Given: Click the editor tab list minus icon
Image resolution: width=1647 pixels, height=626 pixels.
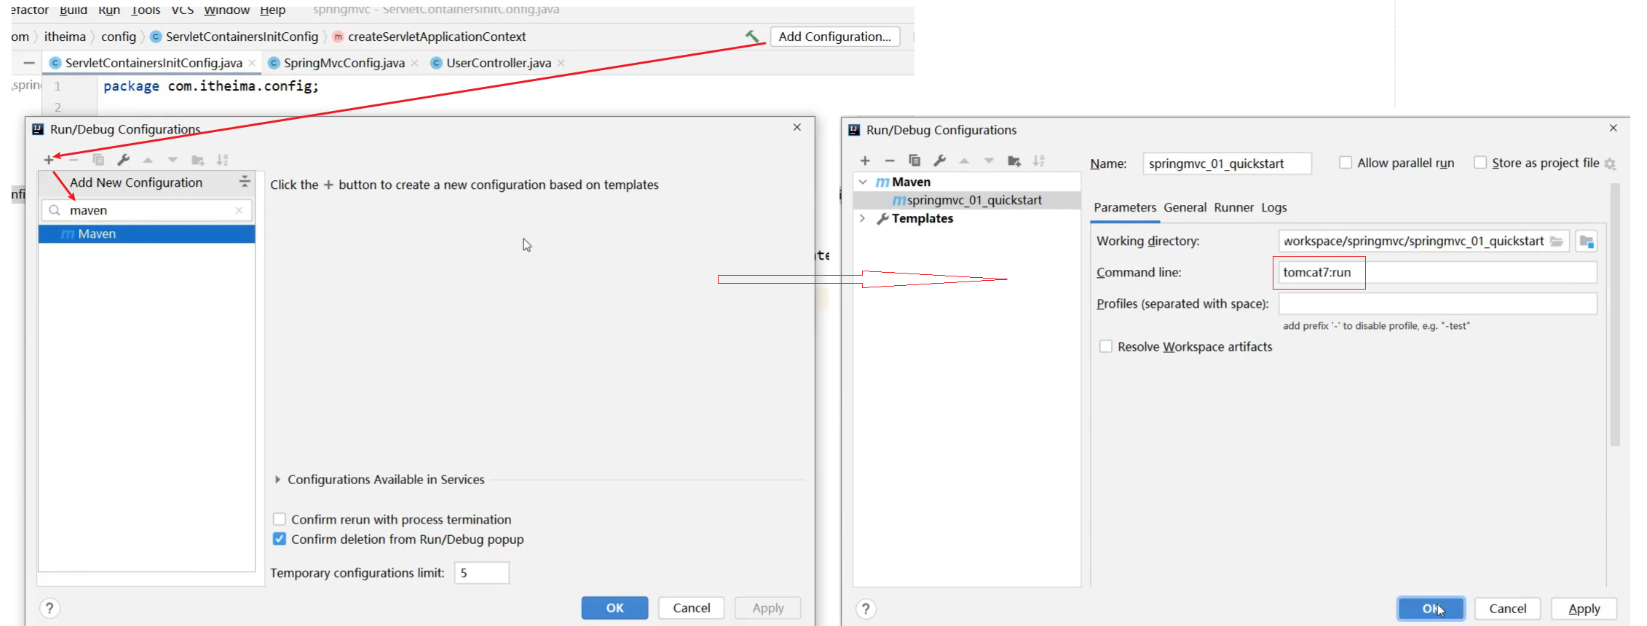Looking at the screenshot, I should coord(29,63).
